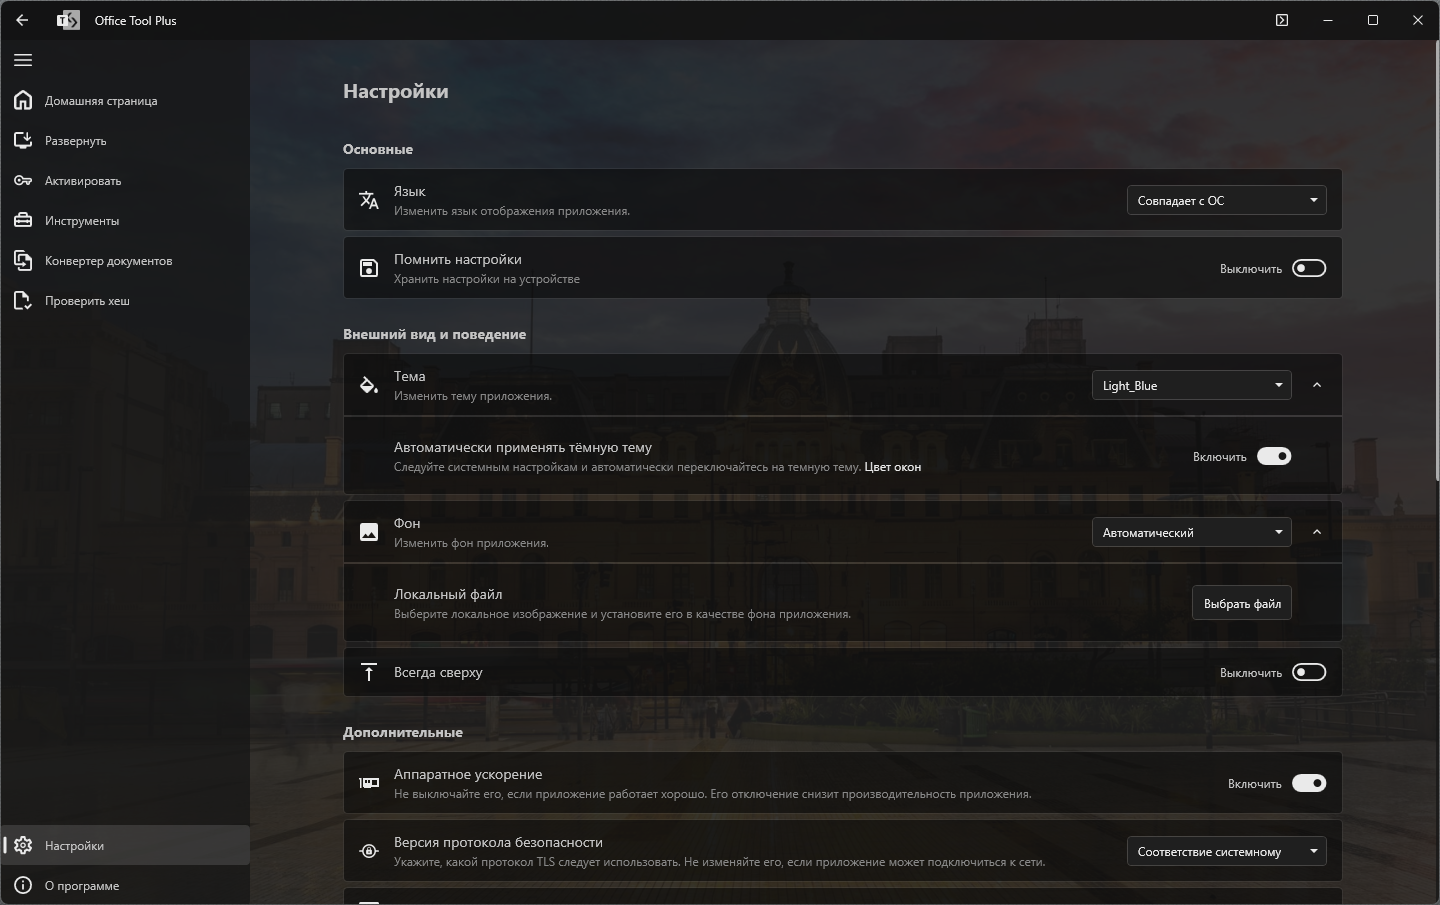Open the Проверить хеш page

click(x=125, y=300)
